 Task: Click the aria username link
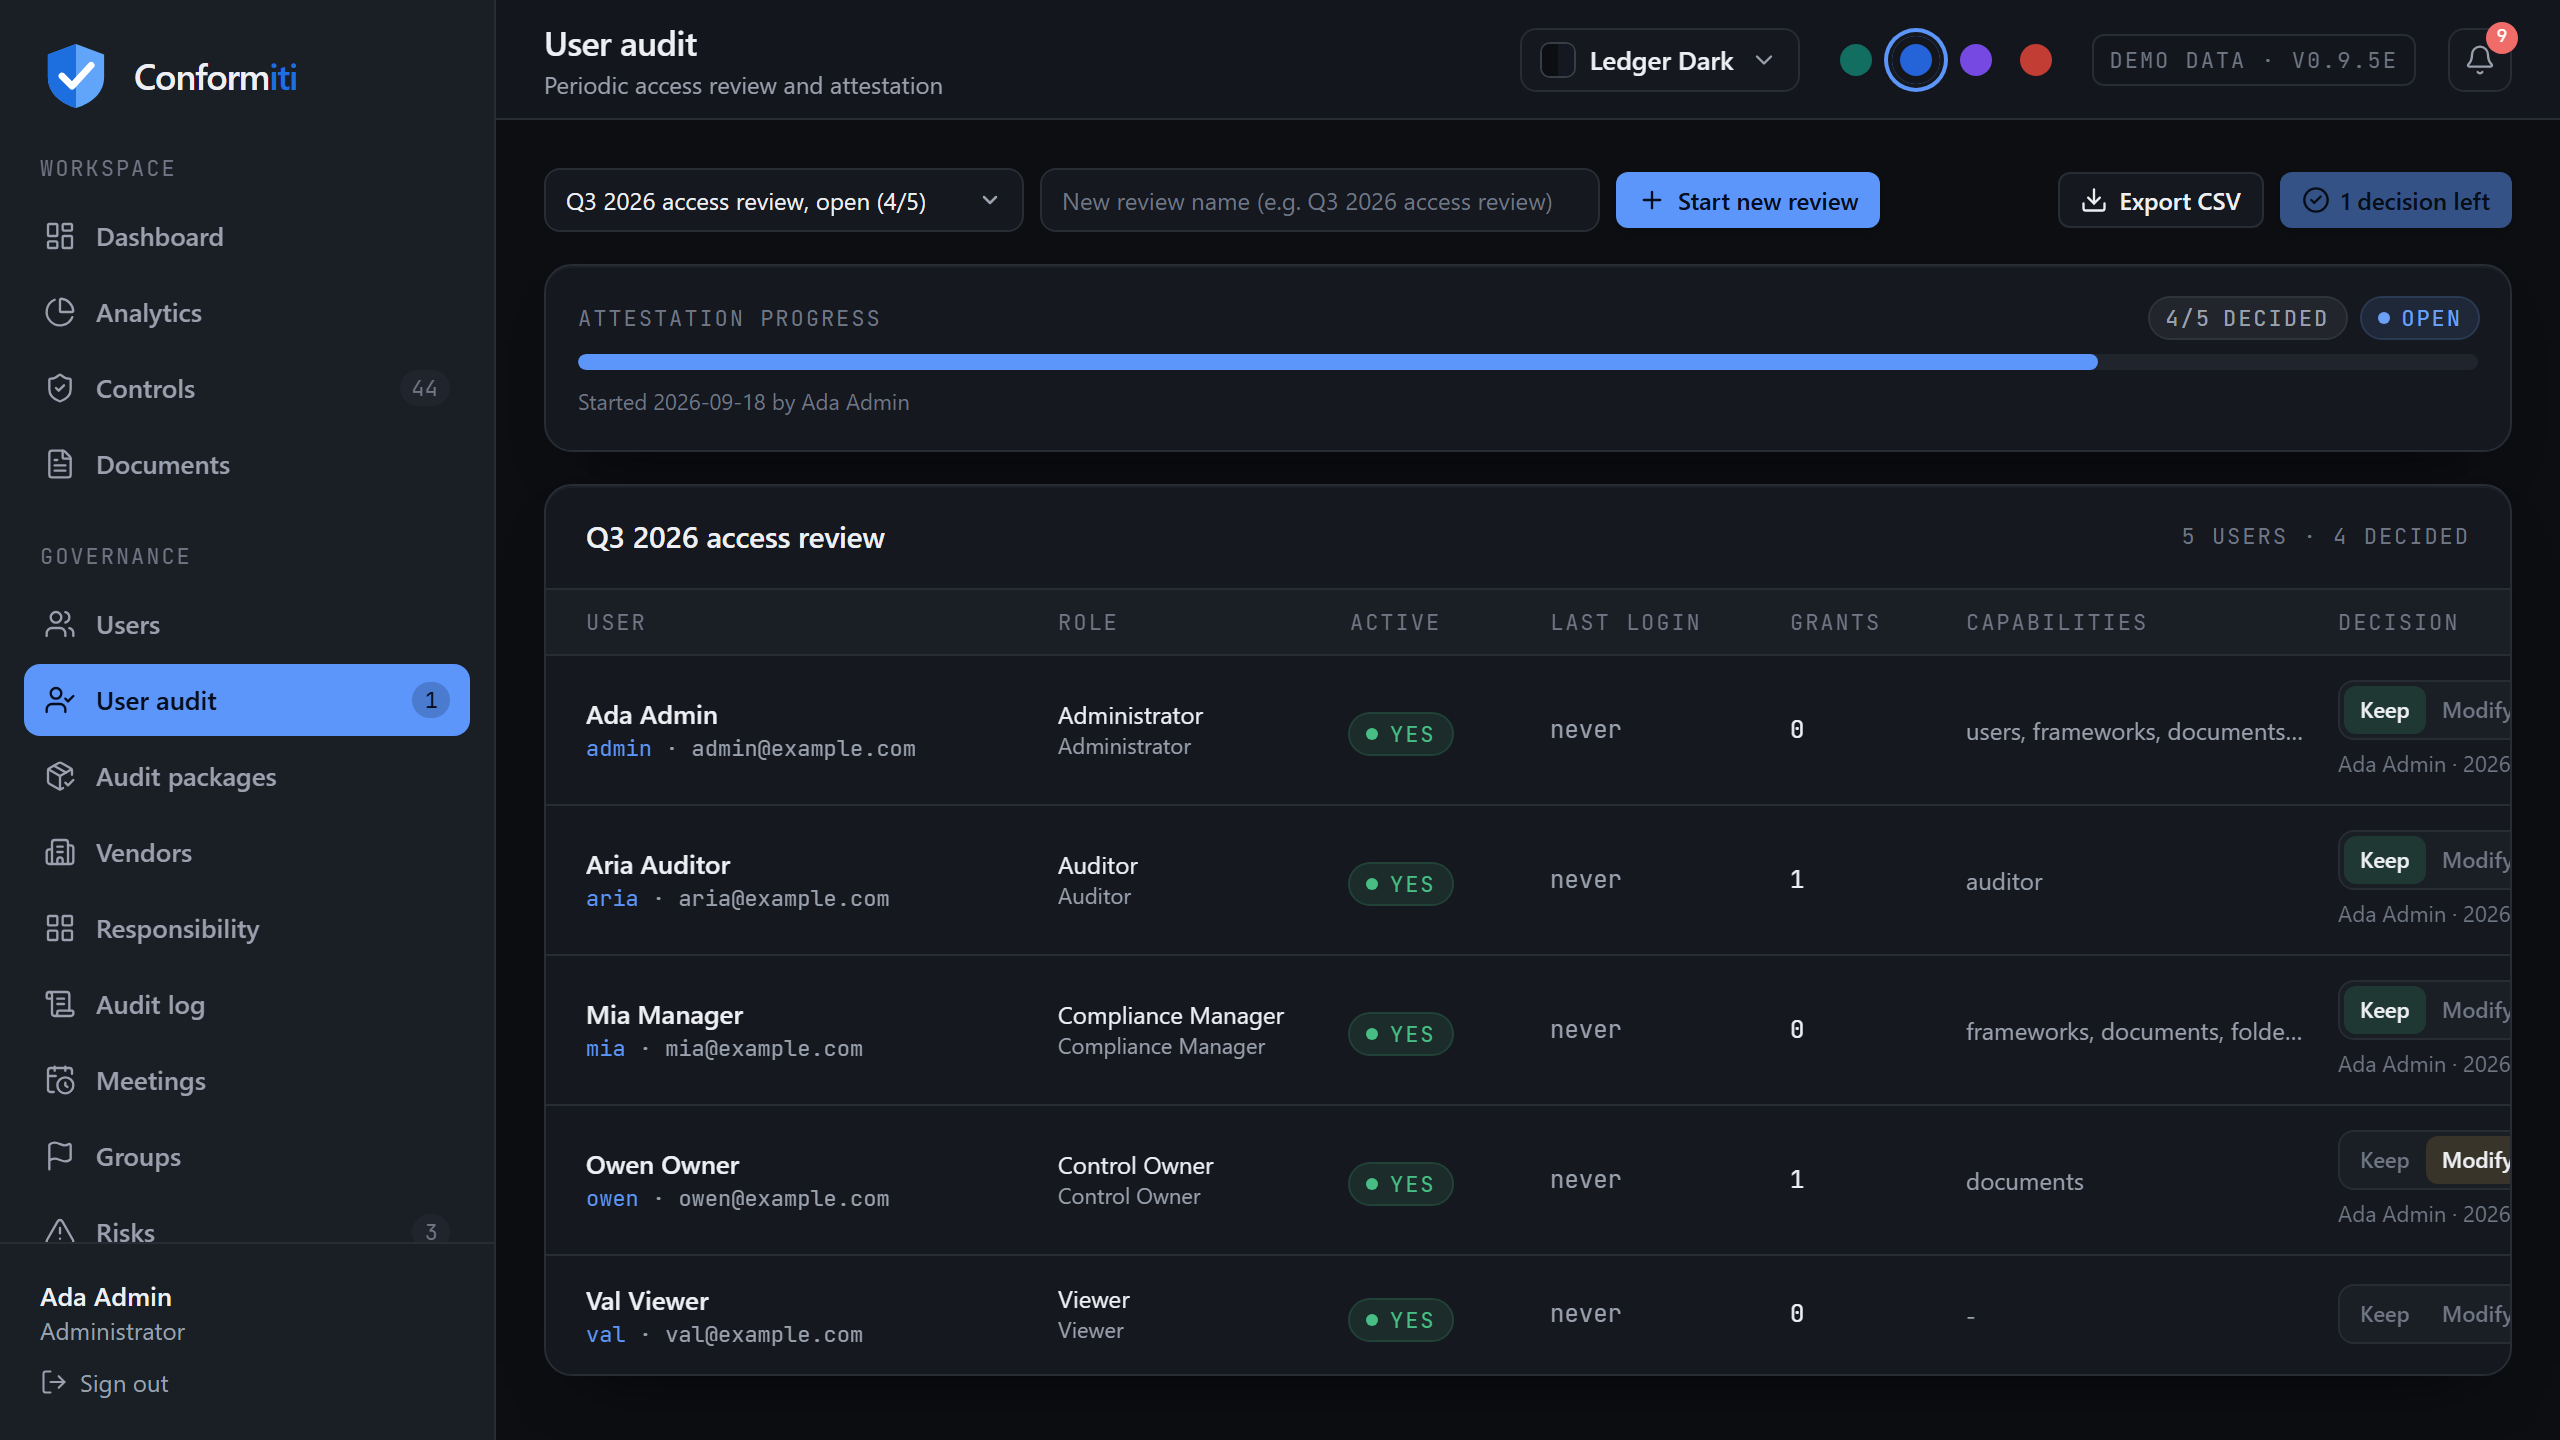611,898
